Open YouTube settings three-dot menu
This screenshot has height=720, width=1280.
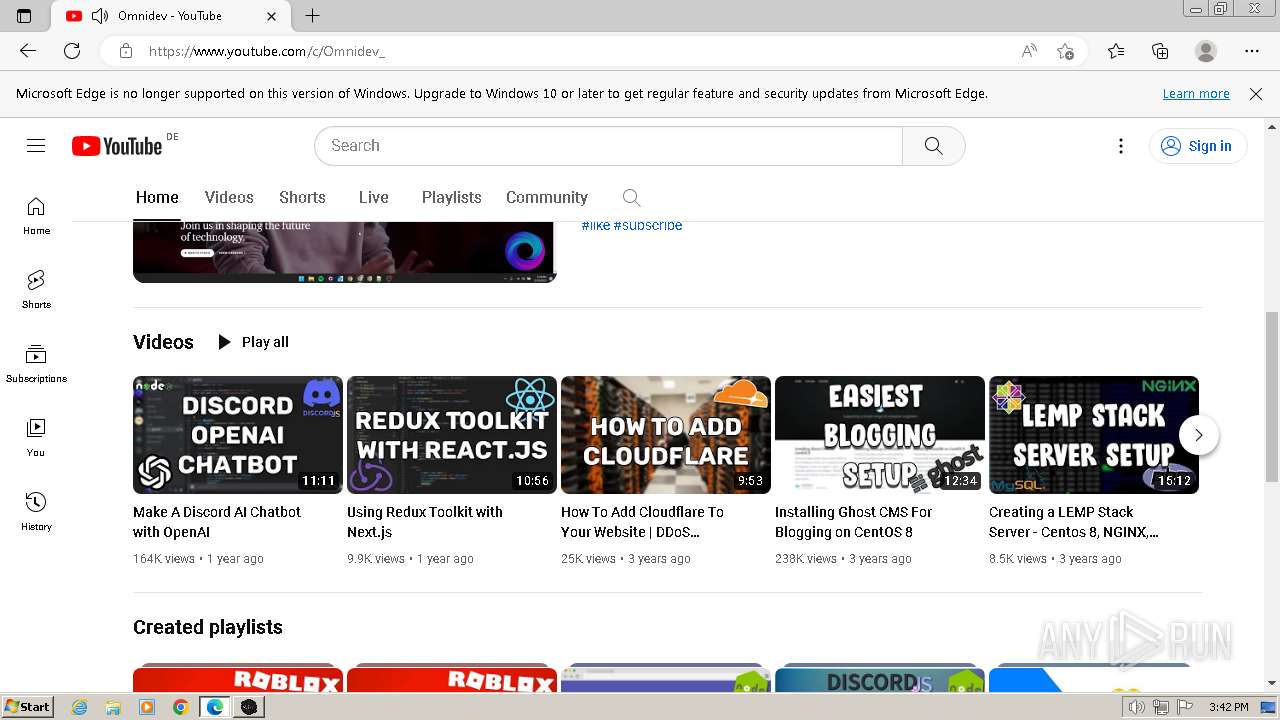pos(1121,146)
